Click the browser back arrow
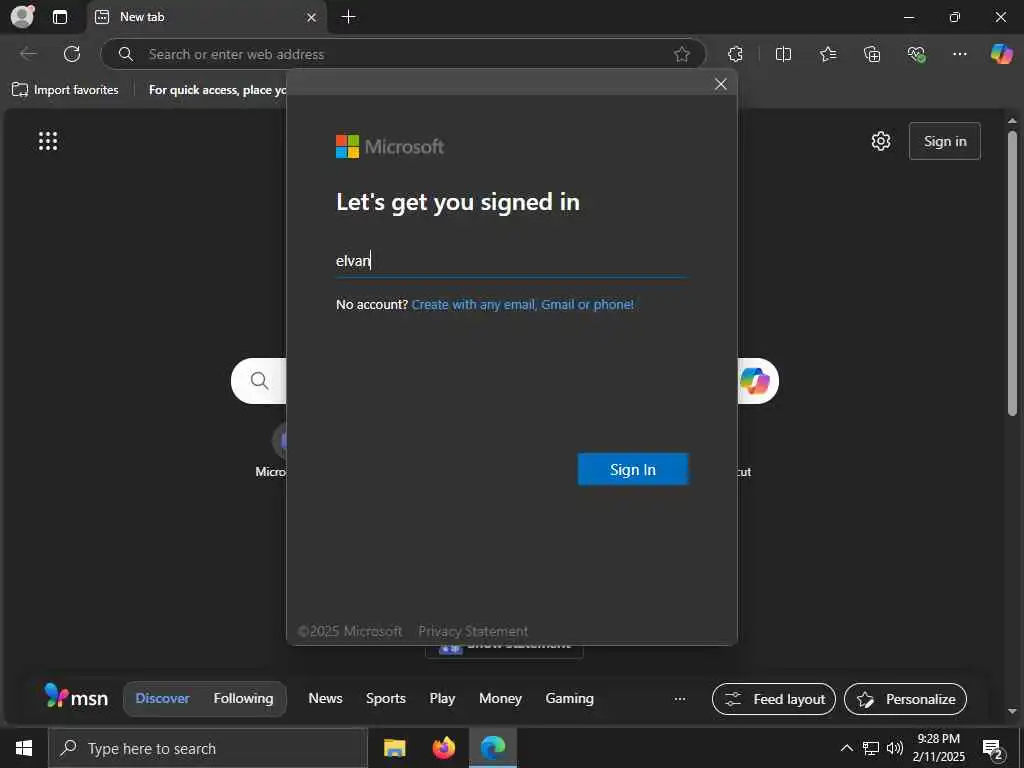The width and height of the screenshot is (1024, 768). pos(28,54)
